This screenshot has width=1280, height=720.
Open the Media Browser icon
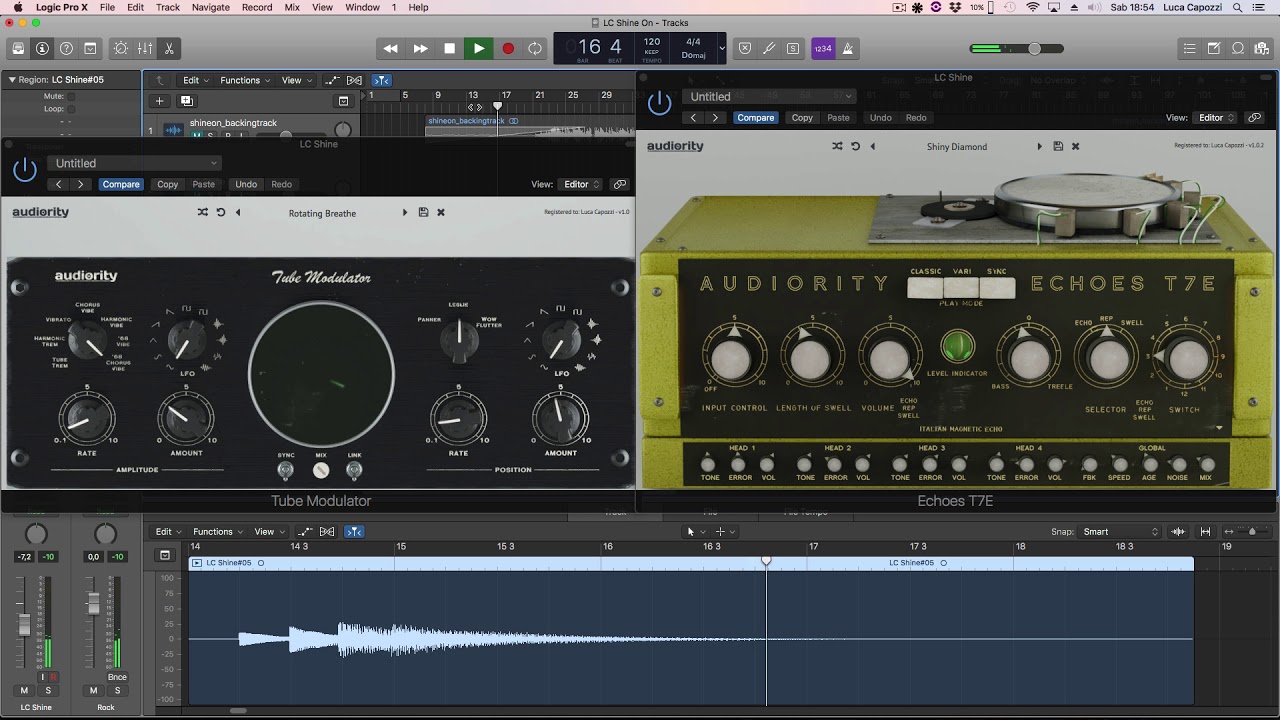(x=1262, y=48)
